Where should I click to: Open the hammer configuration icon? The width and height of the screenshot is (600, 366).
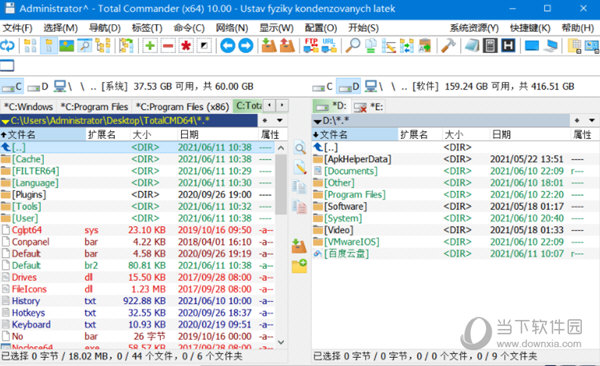(448, 46)
